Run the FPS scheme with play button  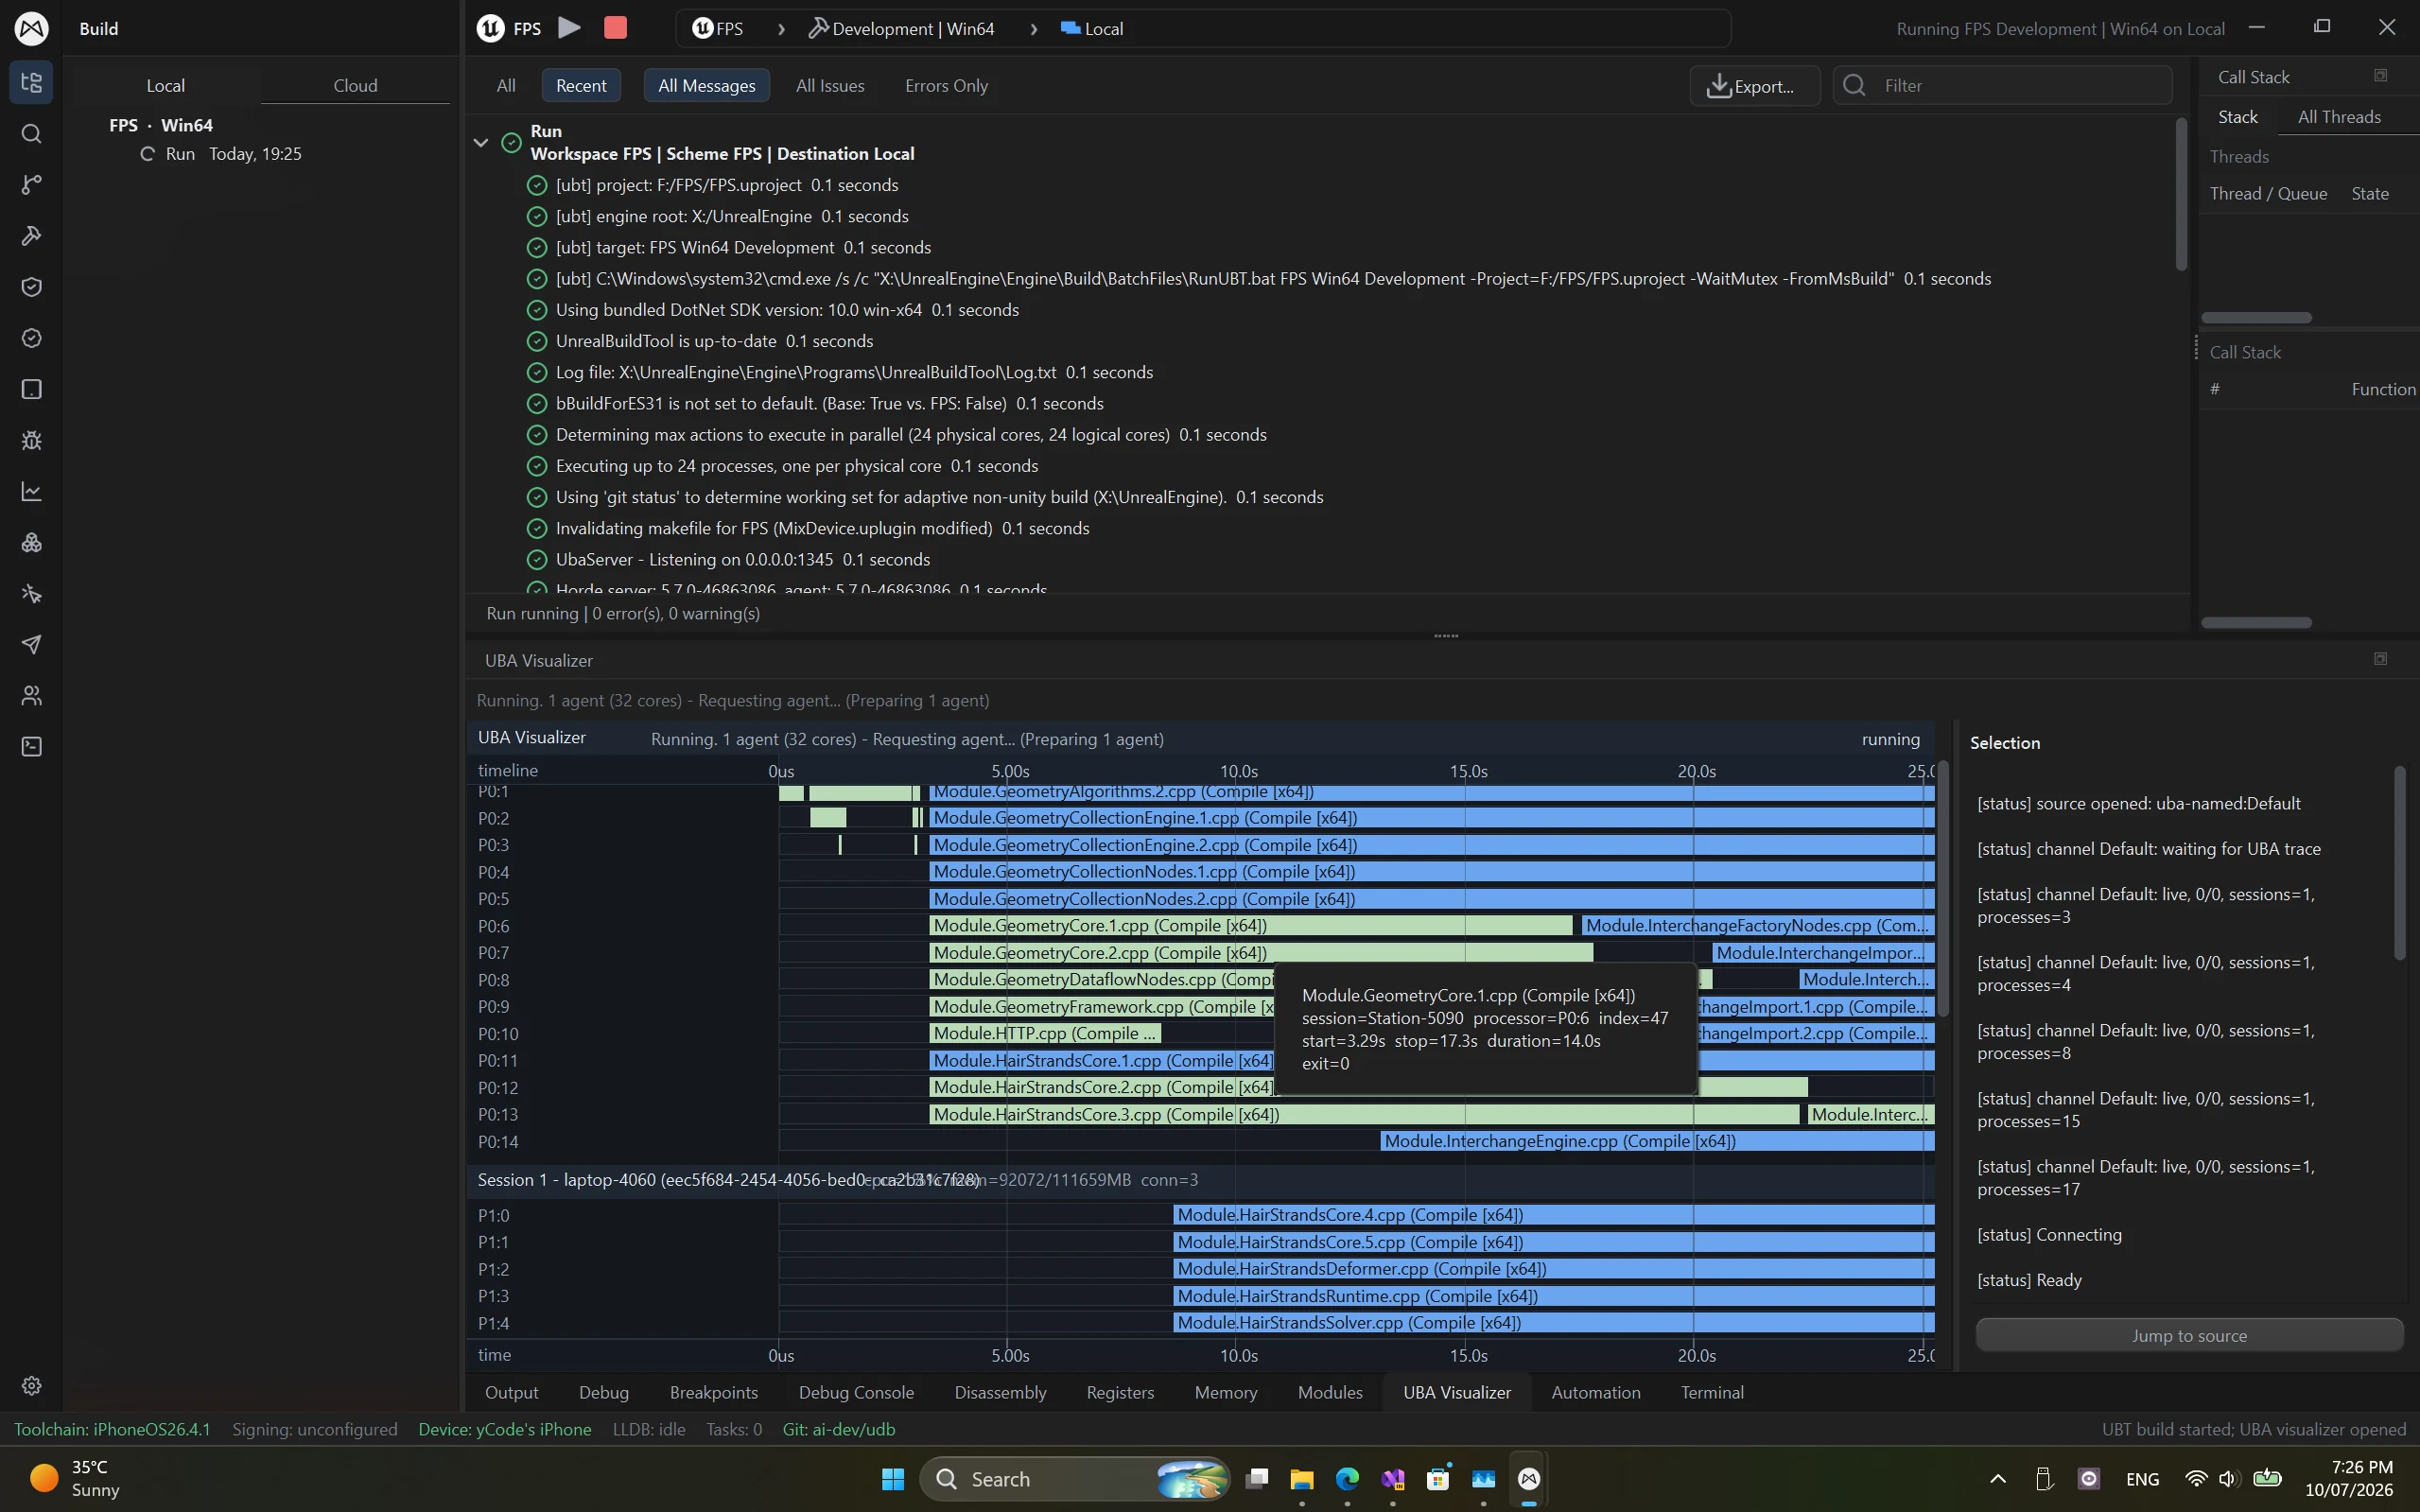[569, 28]
